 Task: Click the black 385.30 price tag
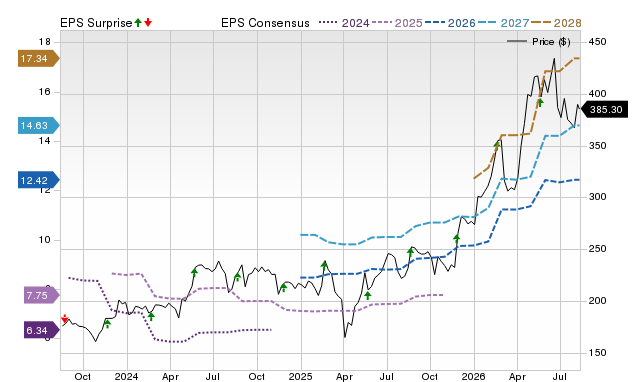point(604,109)
